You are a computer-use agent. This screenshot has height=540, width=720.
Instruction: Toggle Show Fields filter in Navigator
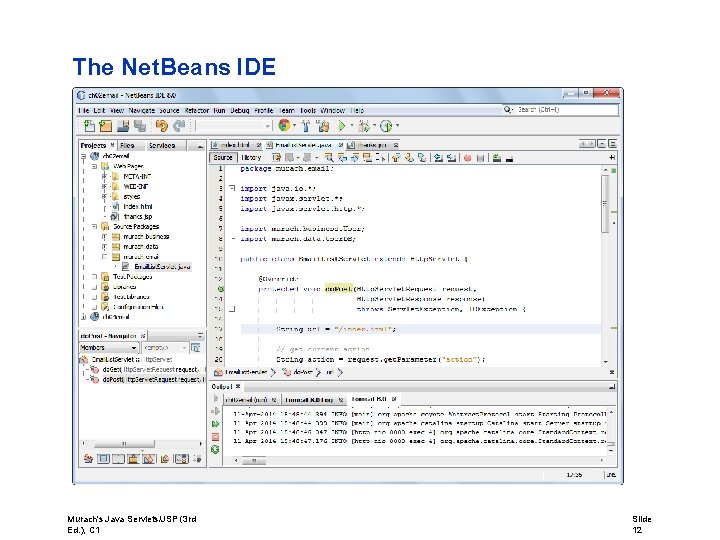click(103, 458)
